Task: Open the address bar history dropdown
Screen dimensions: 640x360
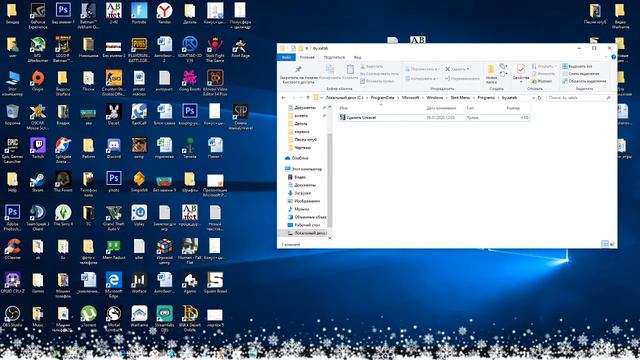Action: pos(533,98)
